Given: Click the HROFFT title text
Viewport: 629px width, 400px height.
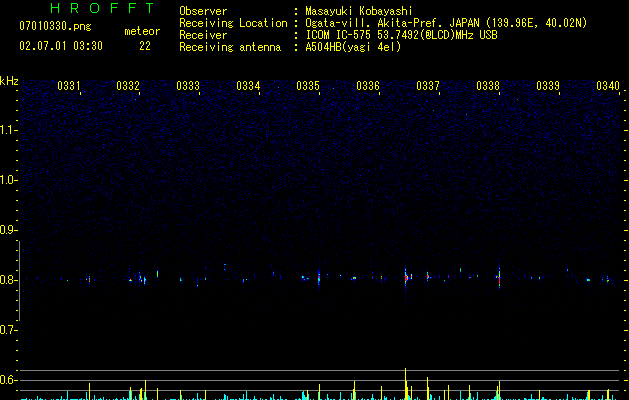Looking at the screenshot, I should click(102, 8).
